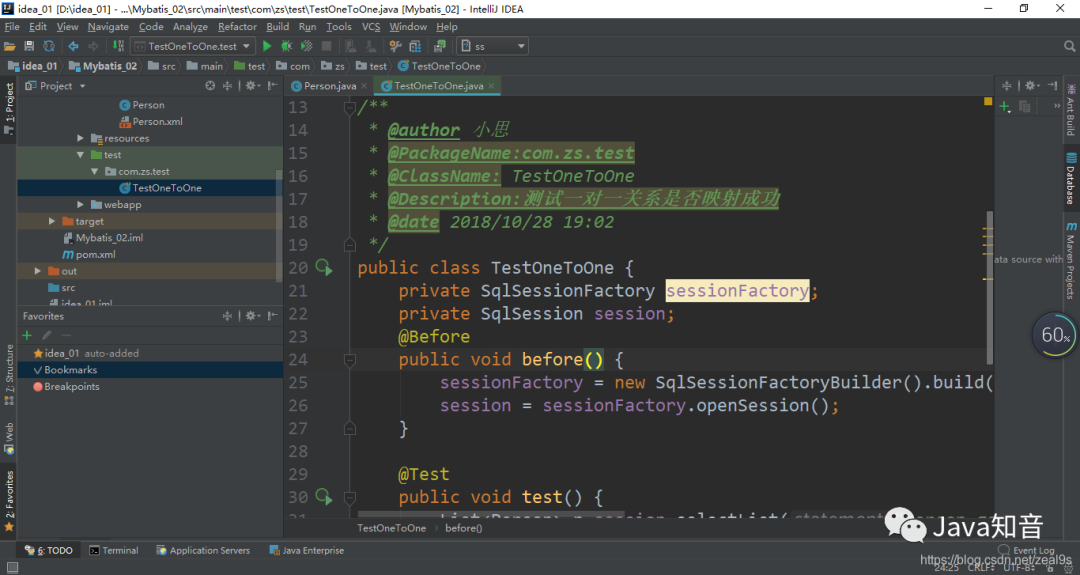
Task: Run TestOneToOne.test with the green play icon
Action: (267, 46)
